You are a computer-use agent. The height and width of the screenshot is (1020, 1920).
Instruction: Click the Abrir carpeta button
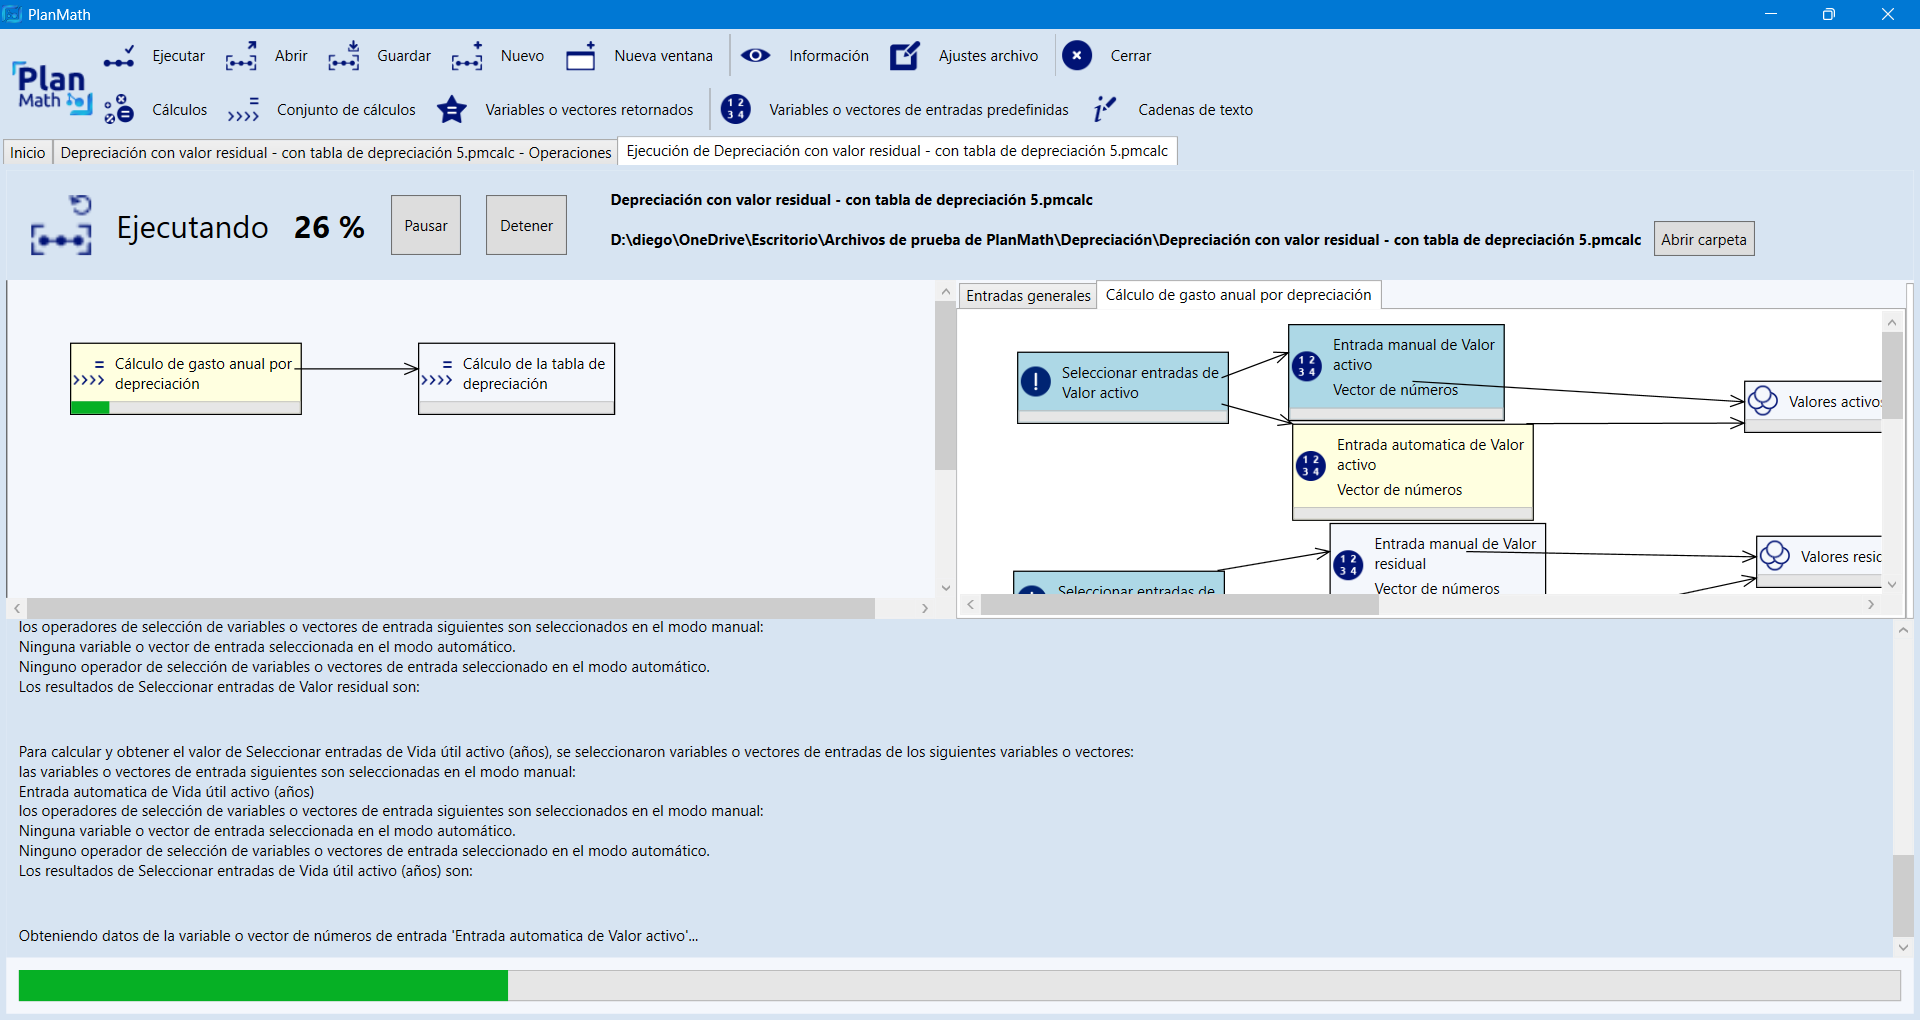click(1703, 240)
